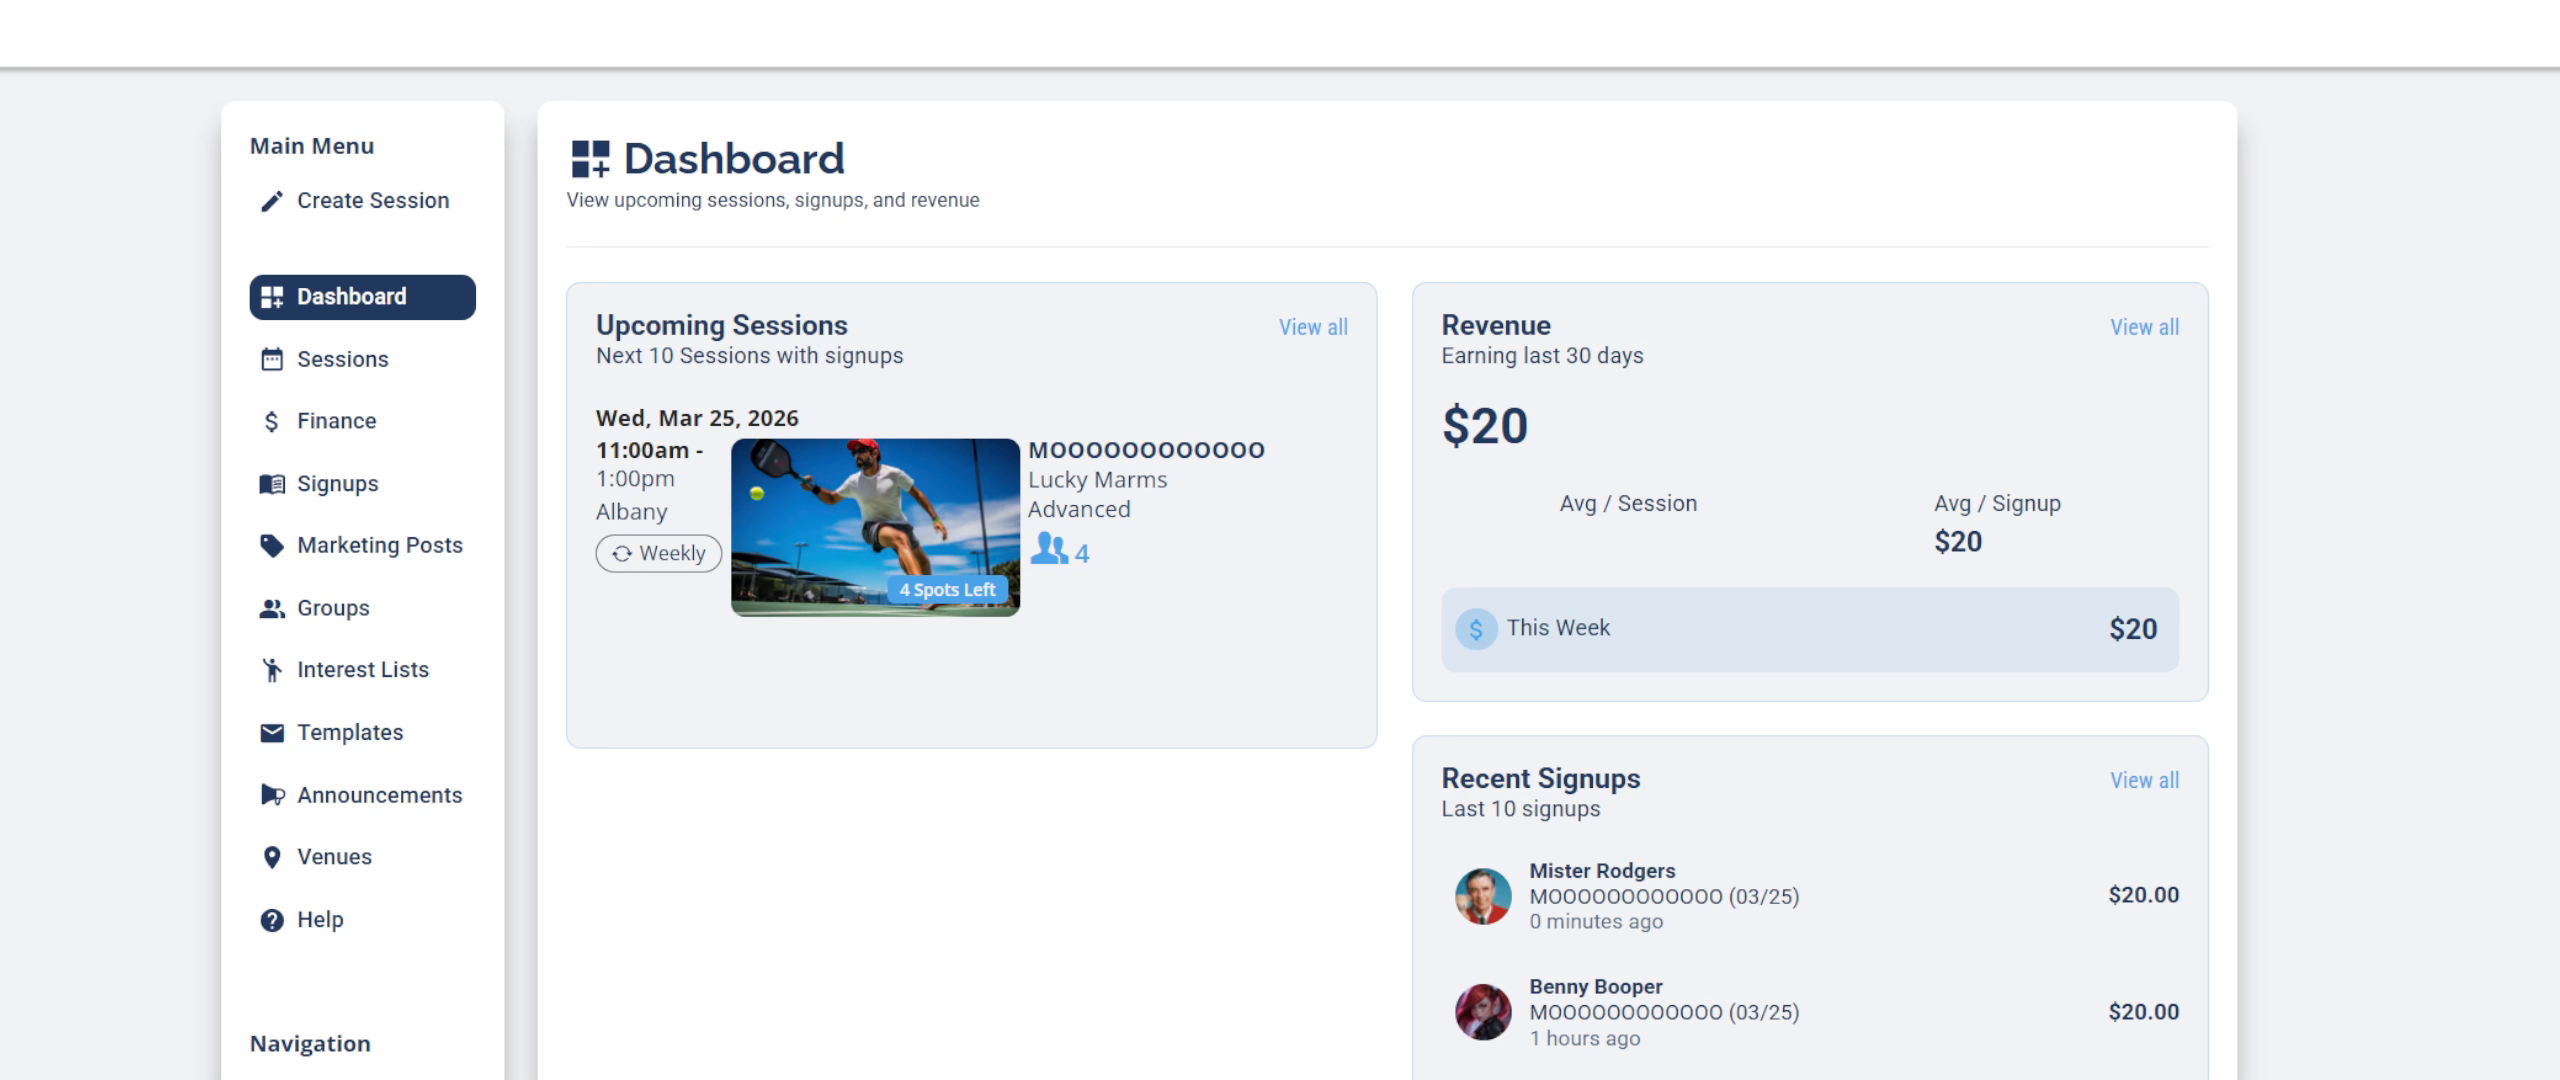Screen dimensions: 2560x1080
Task: Open Interest Lists menu item
Action: coord(362,670)
